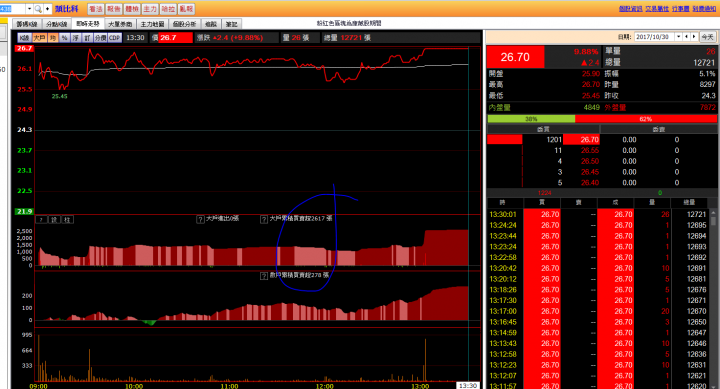Image resolution: width=720 pixels, height=389 pixels.
Task: Click the help icon beside 大戶累積買賣超
Action: (x=264, y=220)
